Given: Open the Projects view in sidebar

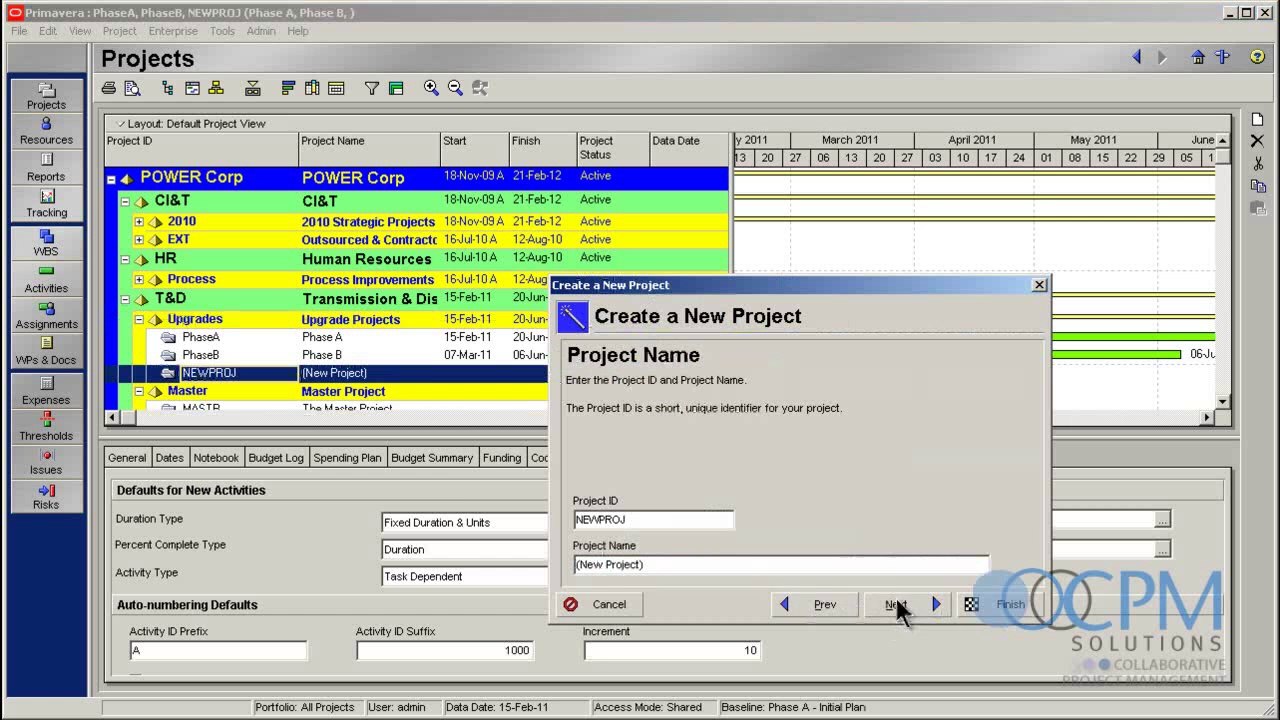Looking at the screenshot, I should point(46,96).
